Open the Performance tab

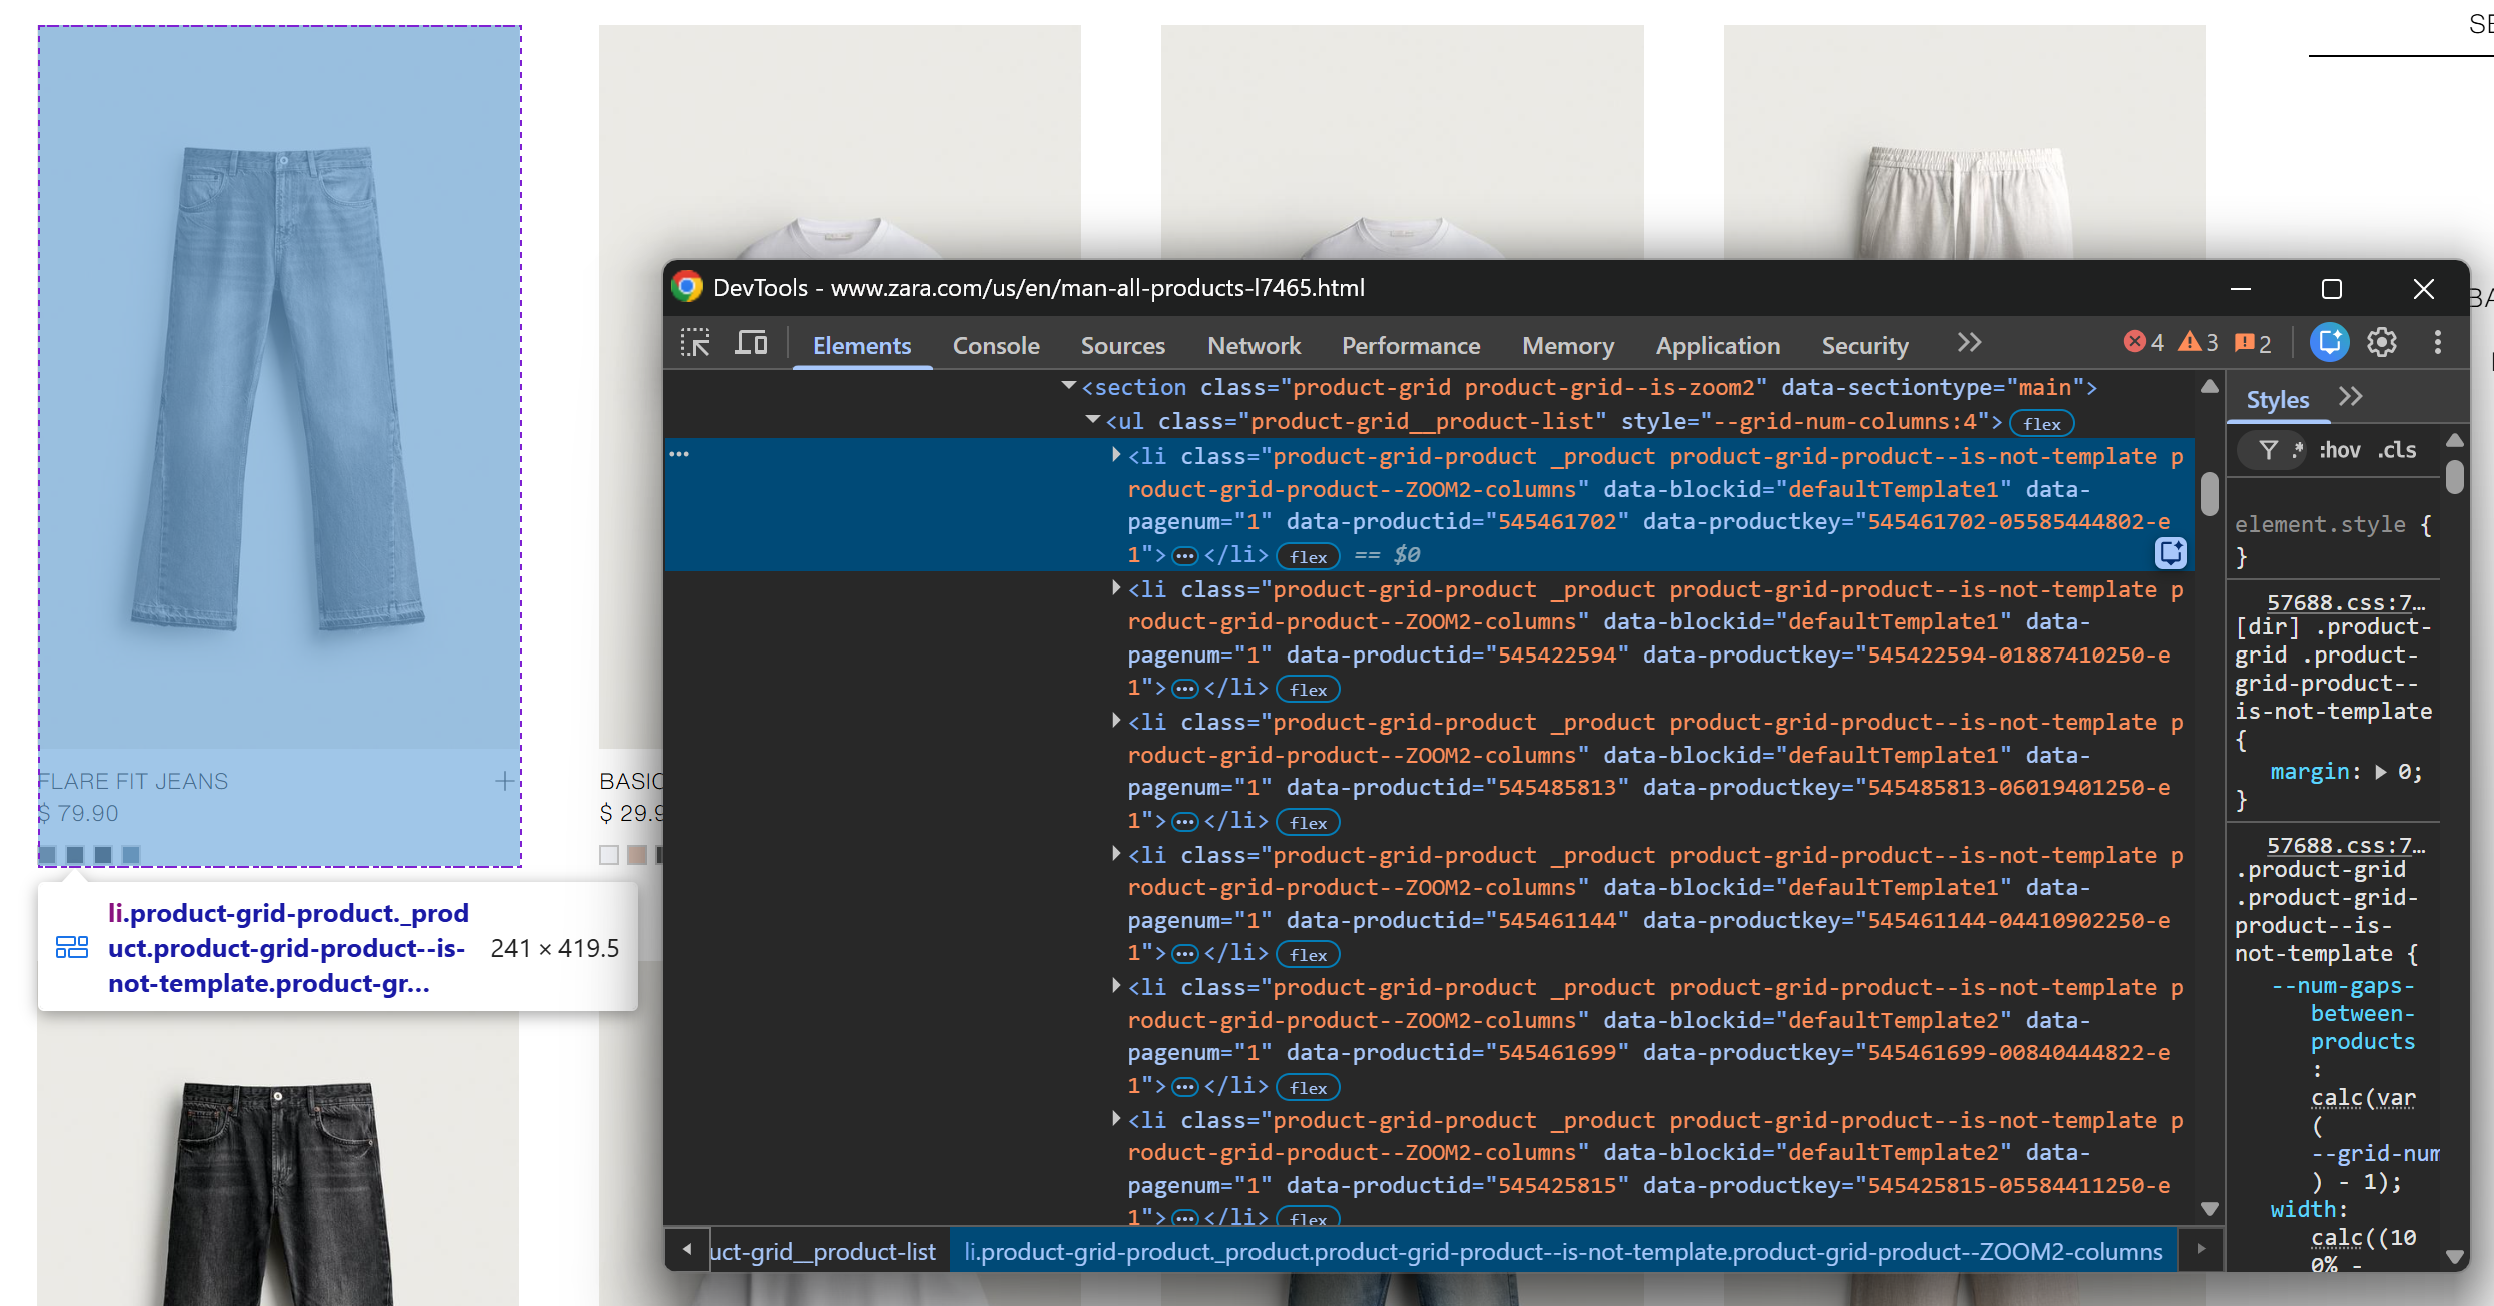(x=1411, y=345)
